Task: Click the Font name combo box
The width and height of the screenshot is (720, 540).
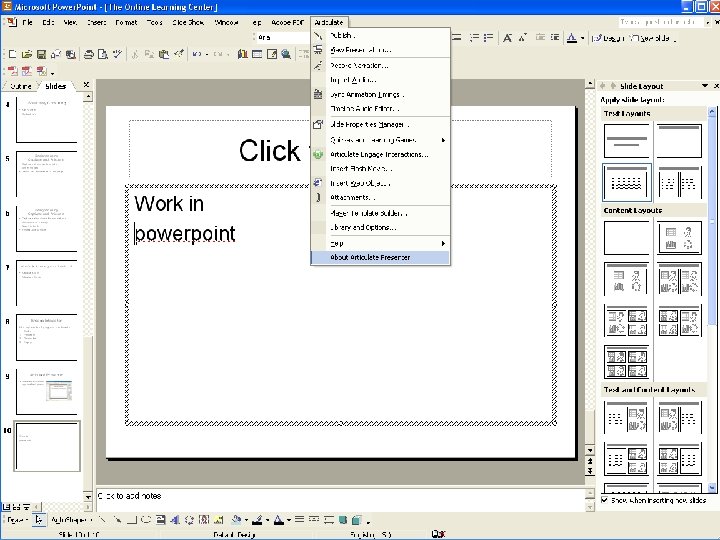Action: [281, 37]
